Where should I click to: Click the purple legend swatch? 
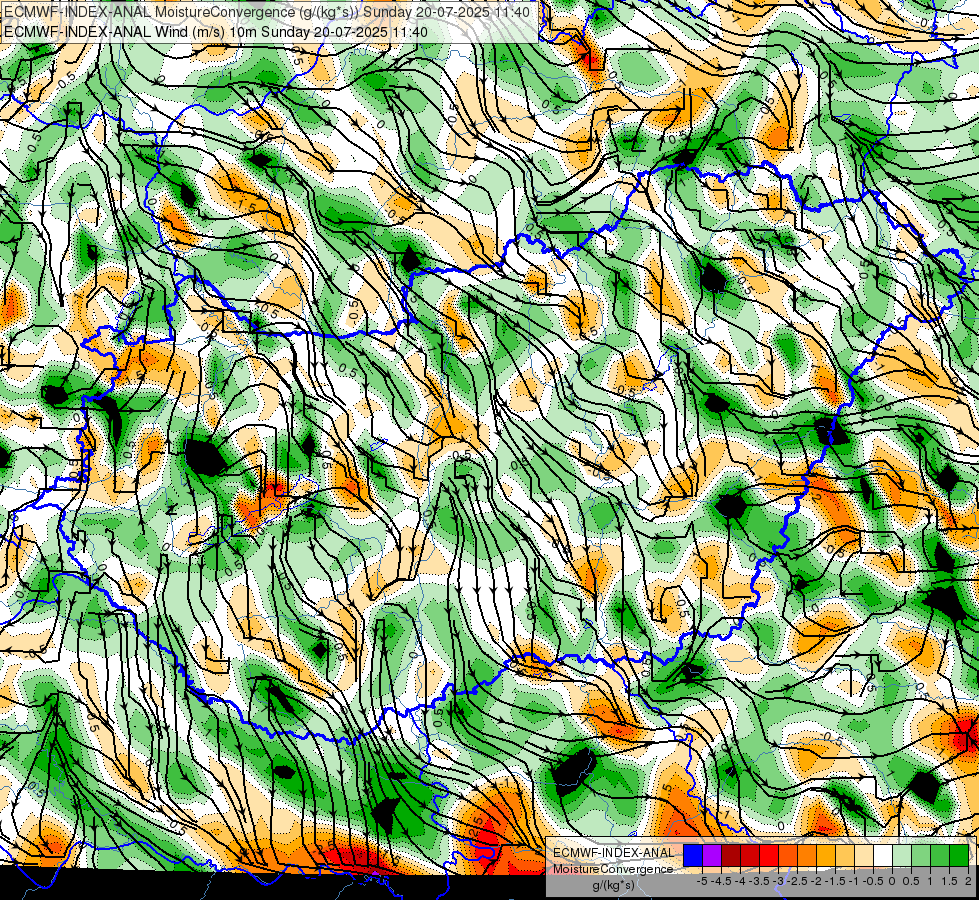coord(712,856)
